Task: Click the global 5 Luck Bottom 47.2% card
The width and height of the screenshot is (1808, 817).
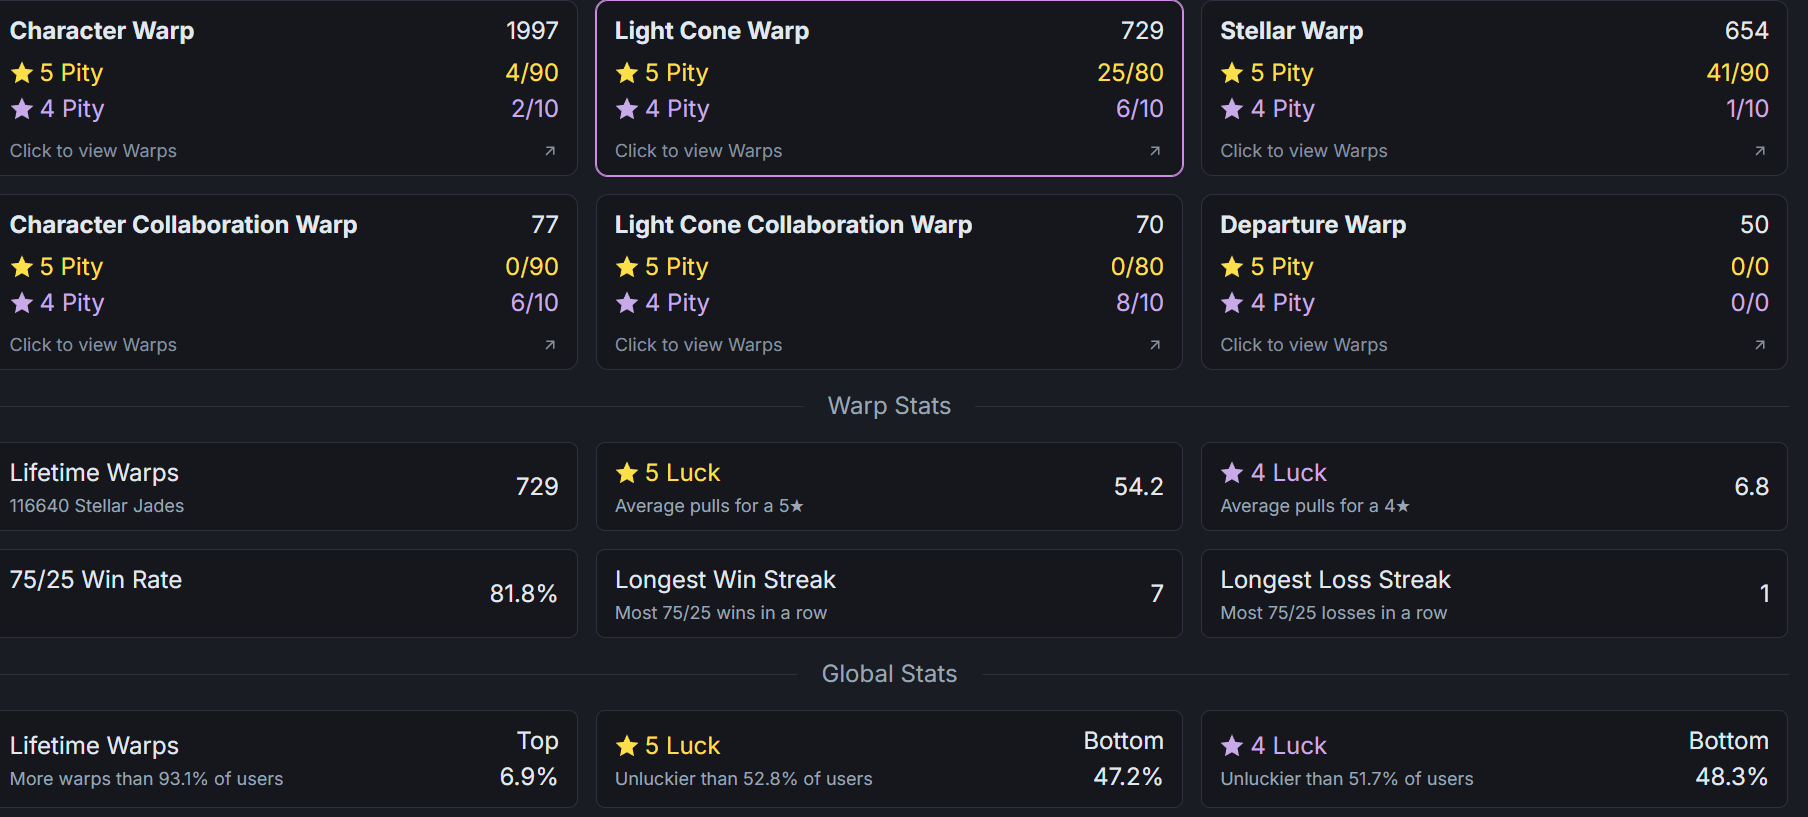Action: pyautogui.click(x=889, y=759)
